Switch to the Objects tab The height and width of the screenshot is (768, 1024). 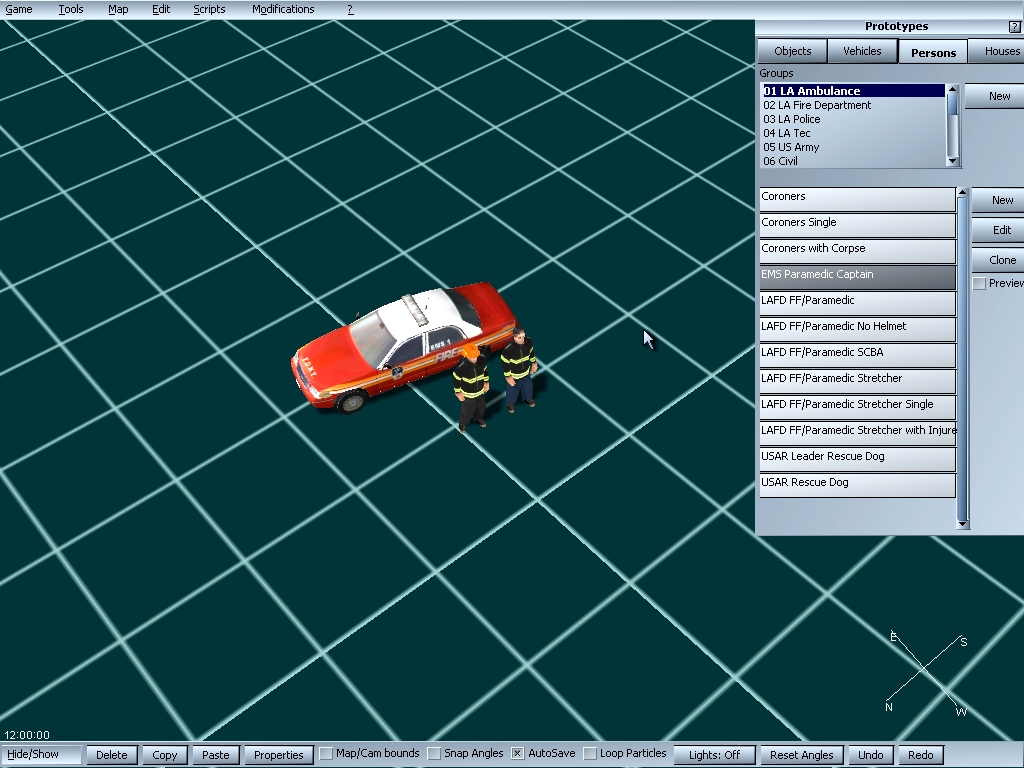tap(792, 51)
